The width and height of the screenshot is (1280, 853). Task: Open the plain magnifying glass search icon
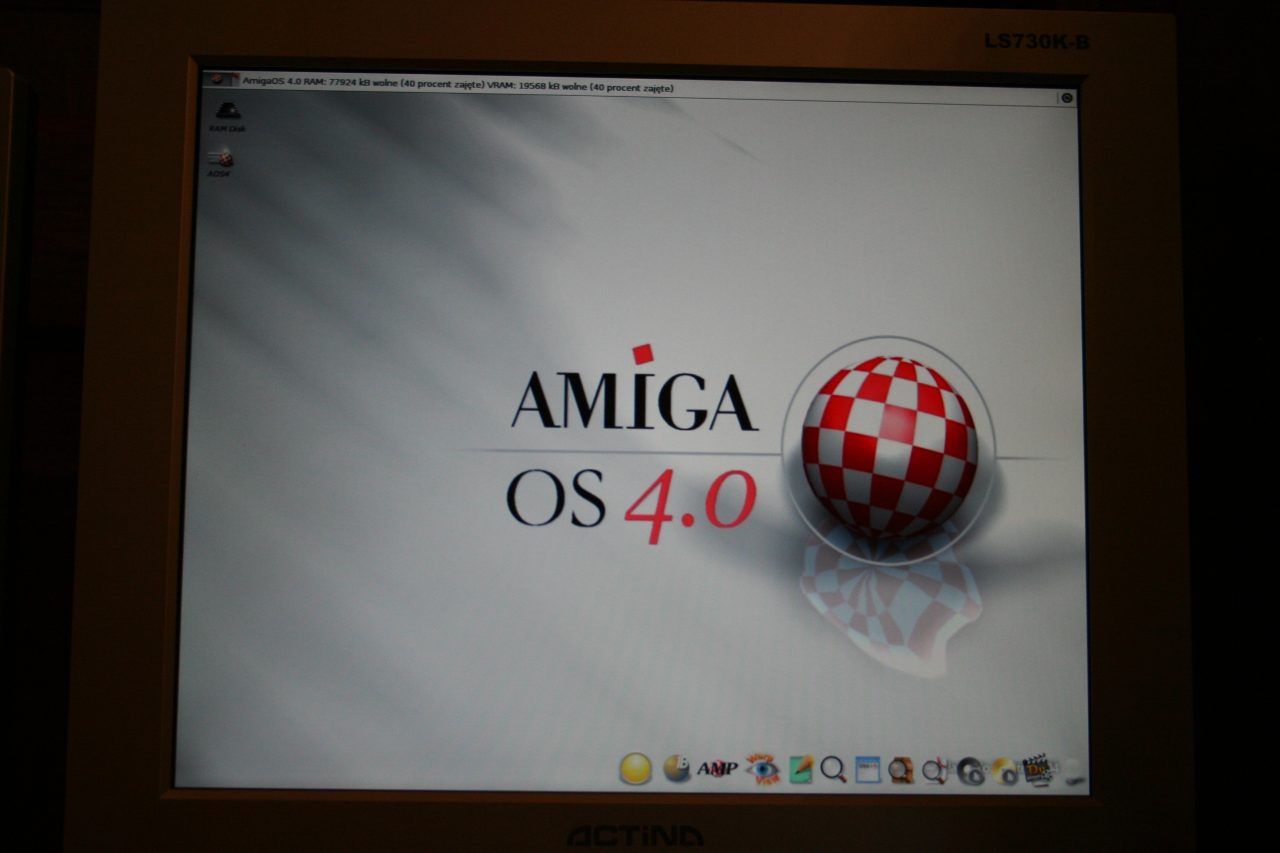coord(833,769)
